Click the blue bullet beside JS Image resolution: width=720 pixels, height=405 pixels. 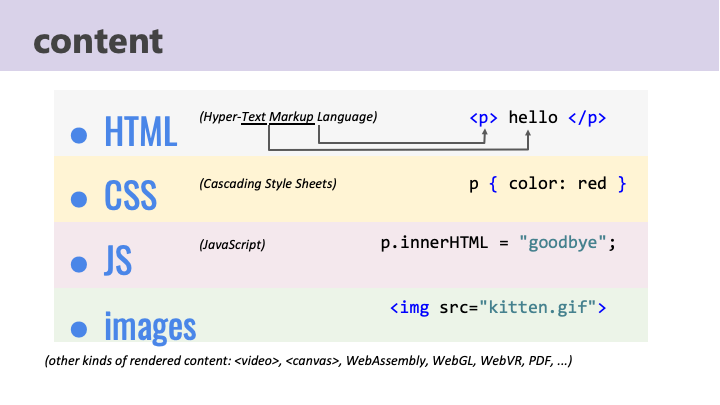tap(79, 264)
